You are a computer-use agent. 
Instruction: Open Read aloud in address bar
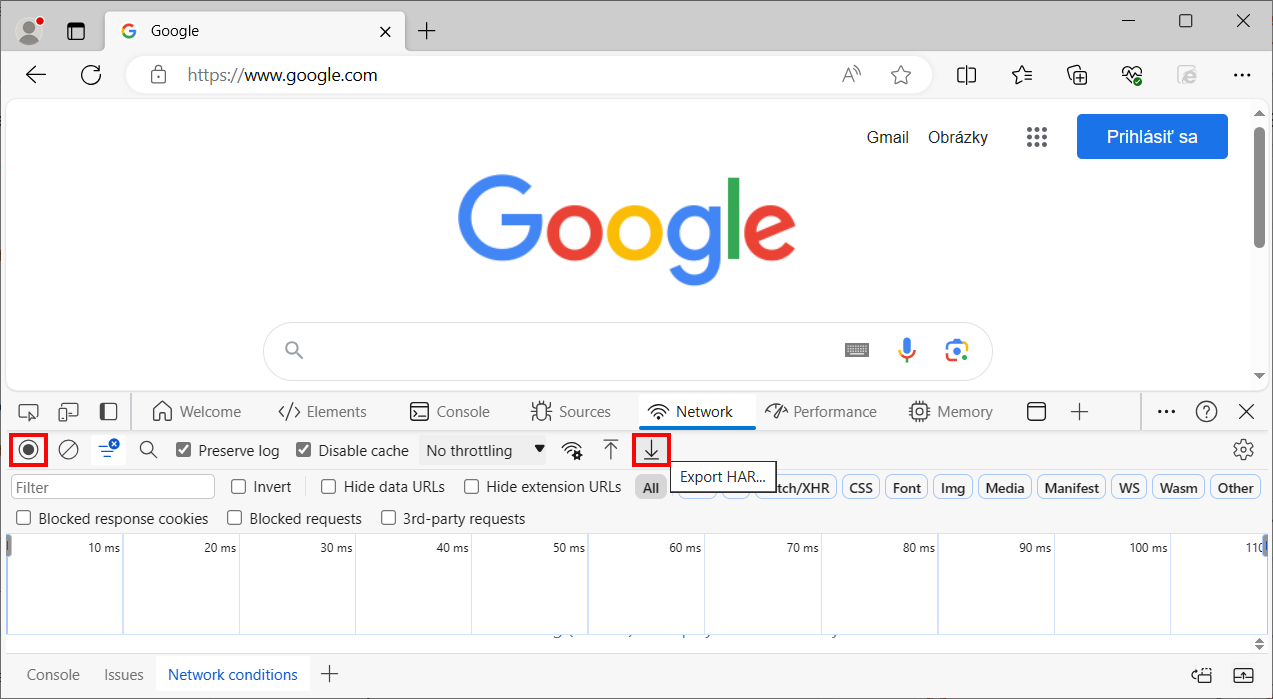(852, 75)
